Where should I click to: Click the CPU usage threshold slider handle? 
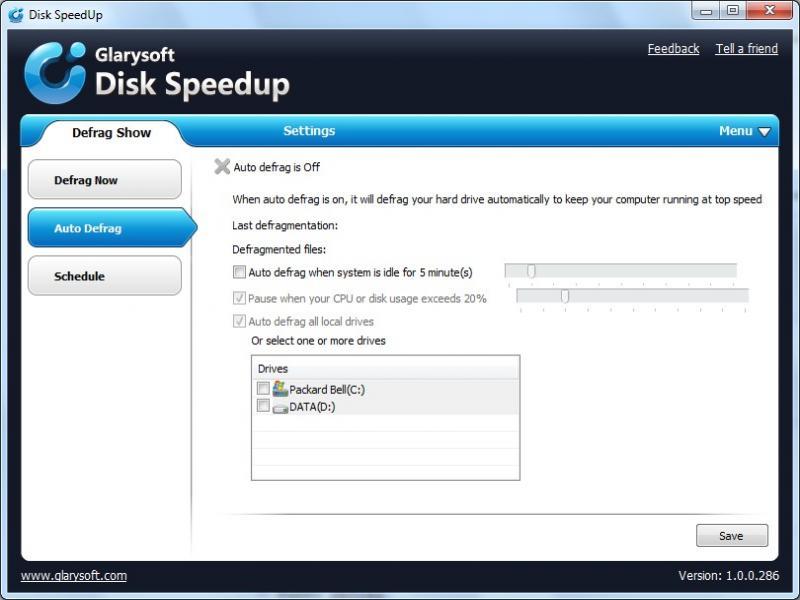pyautogui.click(x=565, y=296)
